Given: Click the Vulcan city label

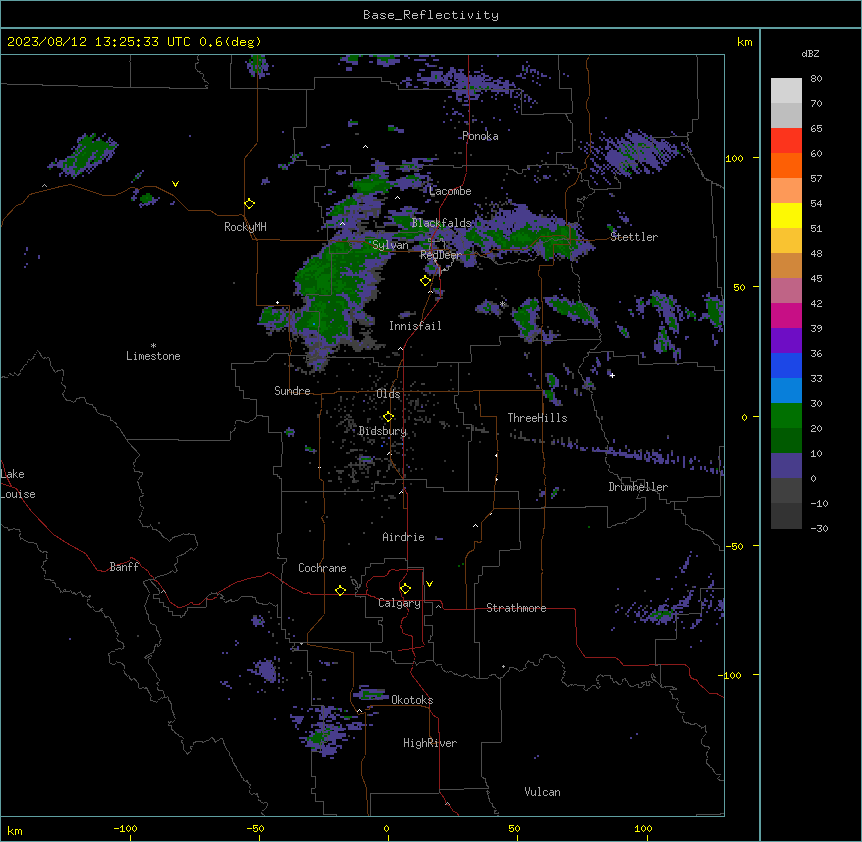Looking at the screenshot, I should coord(542,792).
